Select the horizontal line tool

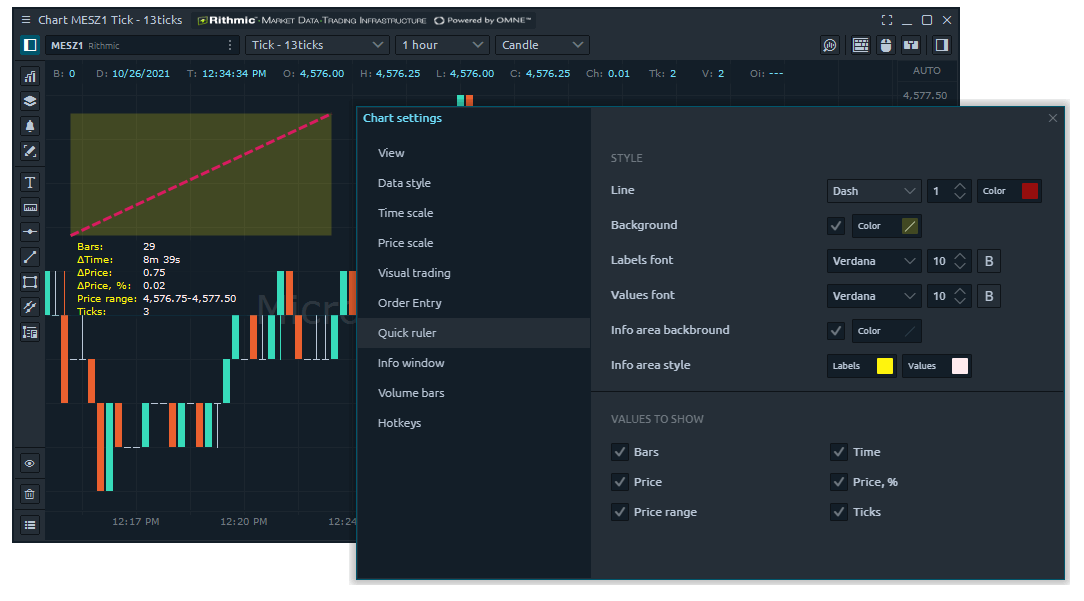click(x=30, y=232)
